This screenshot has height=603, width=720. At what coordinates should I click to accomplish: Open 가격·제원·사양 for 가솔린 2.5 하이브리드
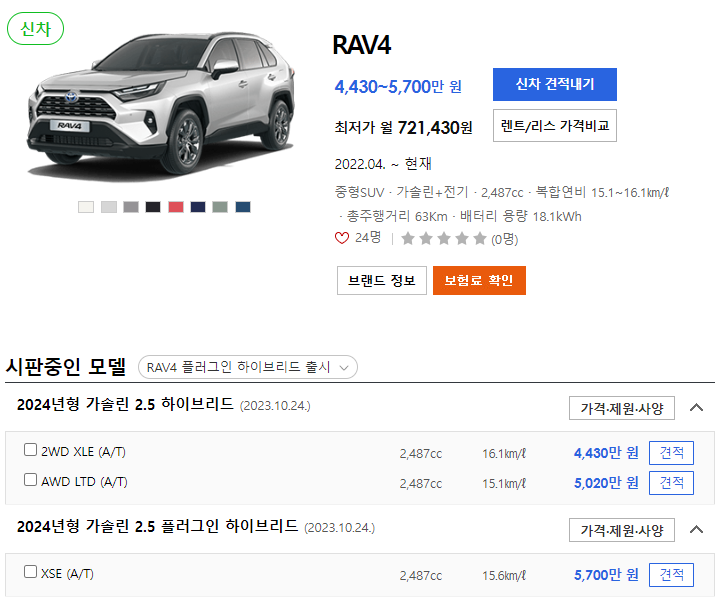click(622, 408)
